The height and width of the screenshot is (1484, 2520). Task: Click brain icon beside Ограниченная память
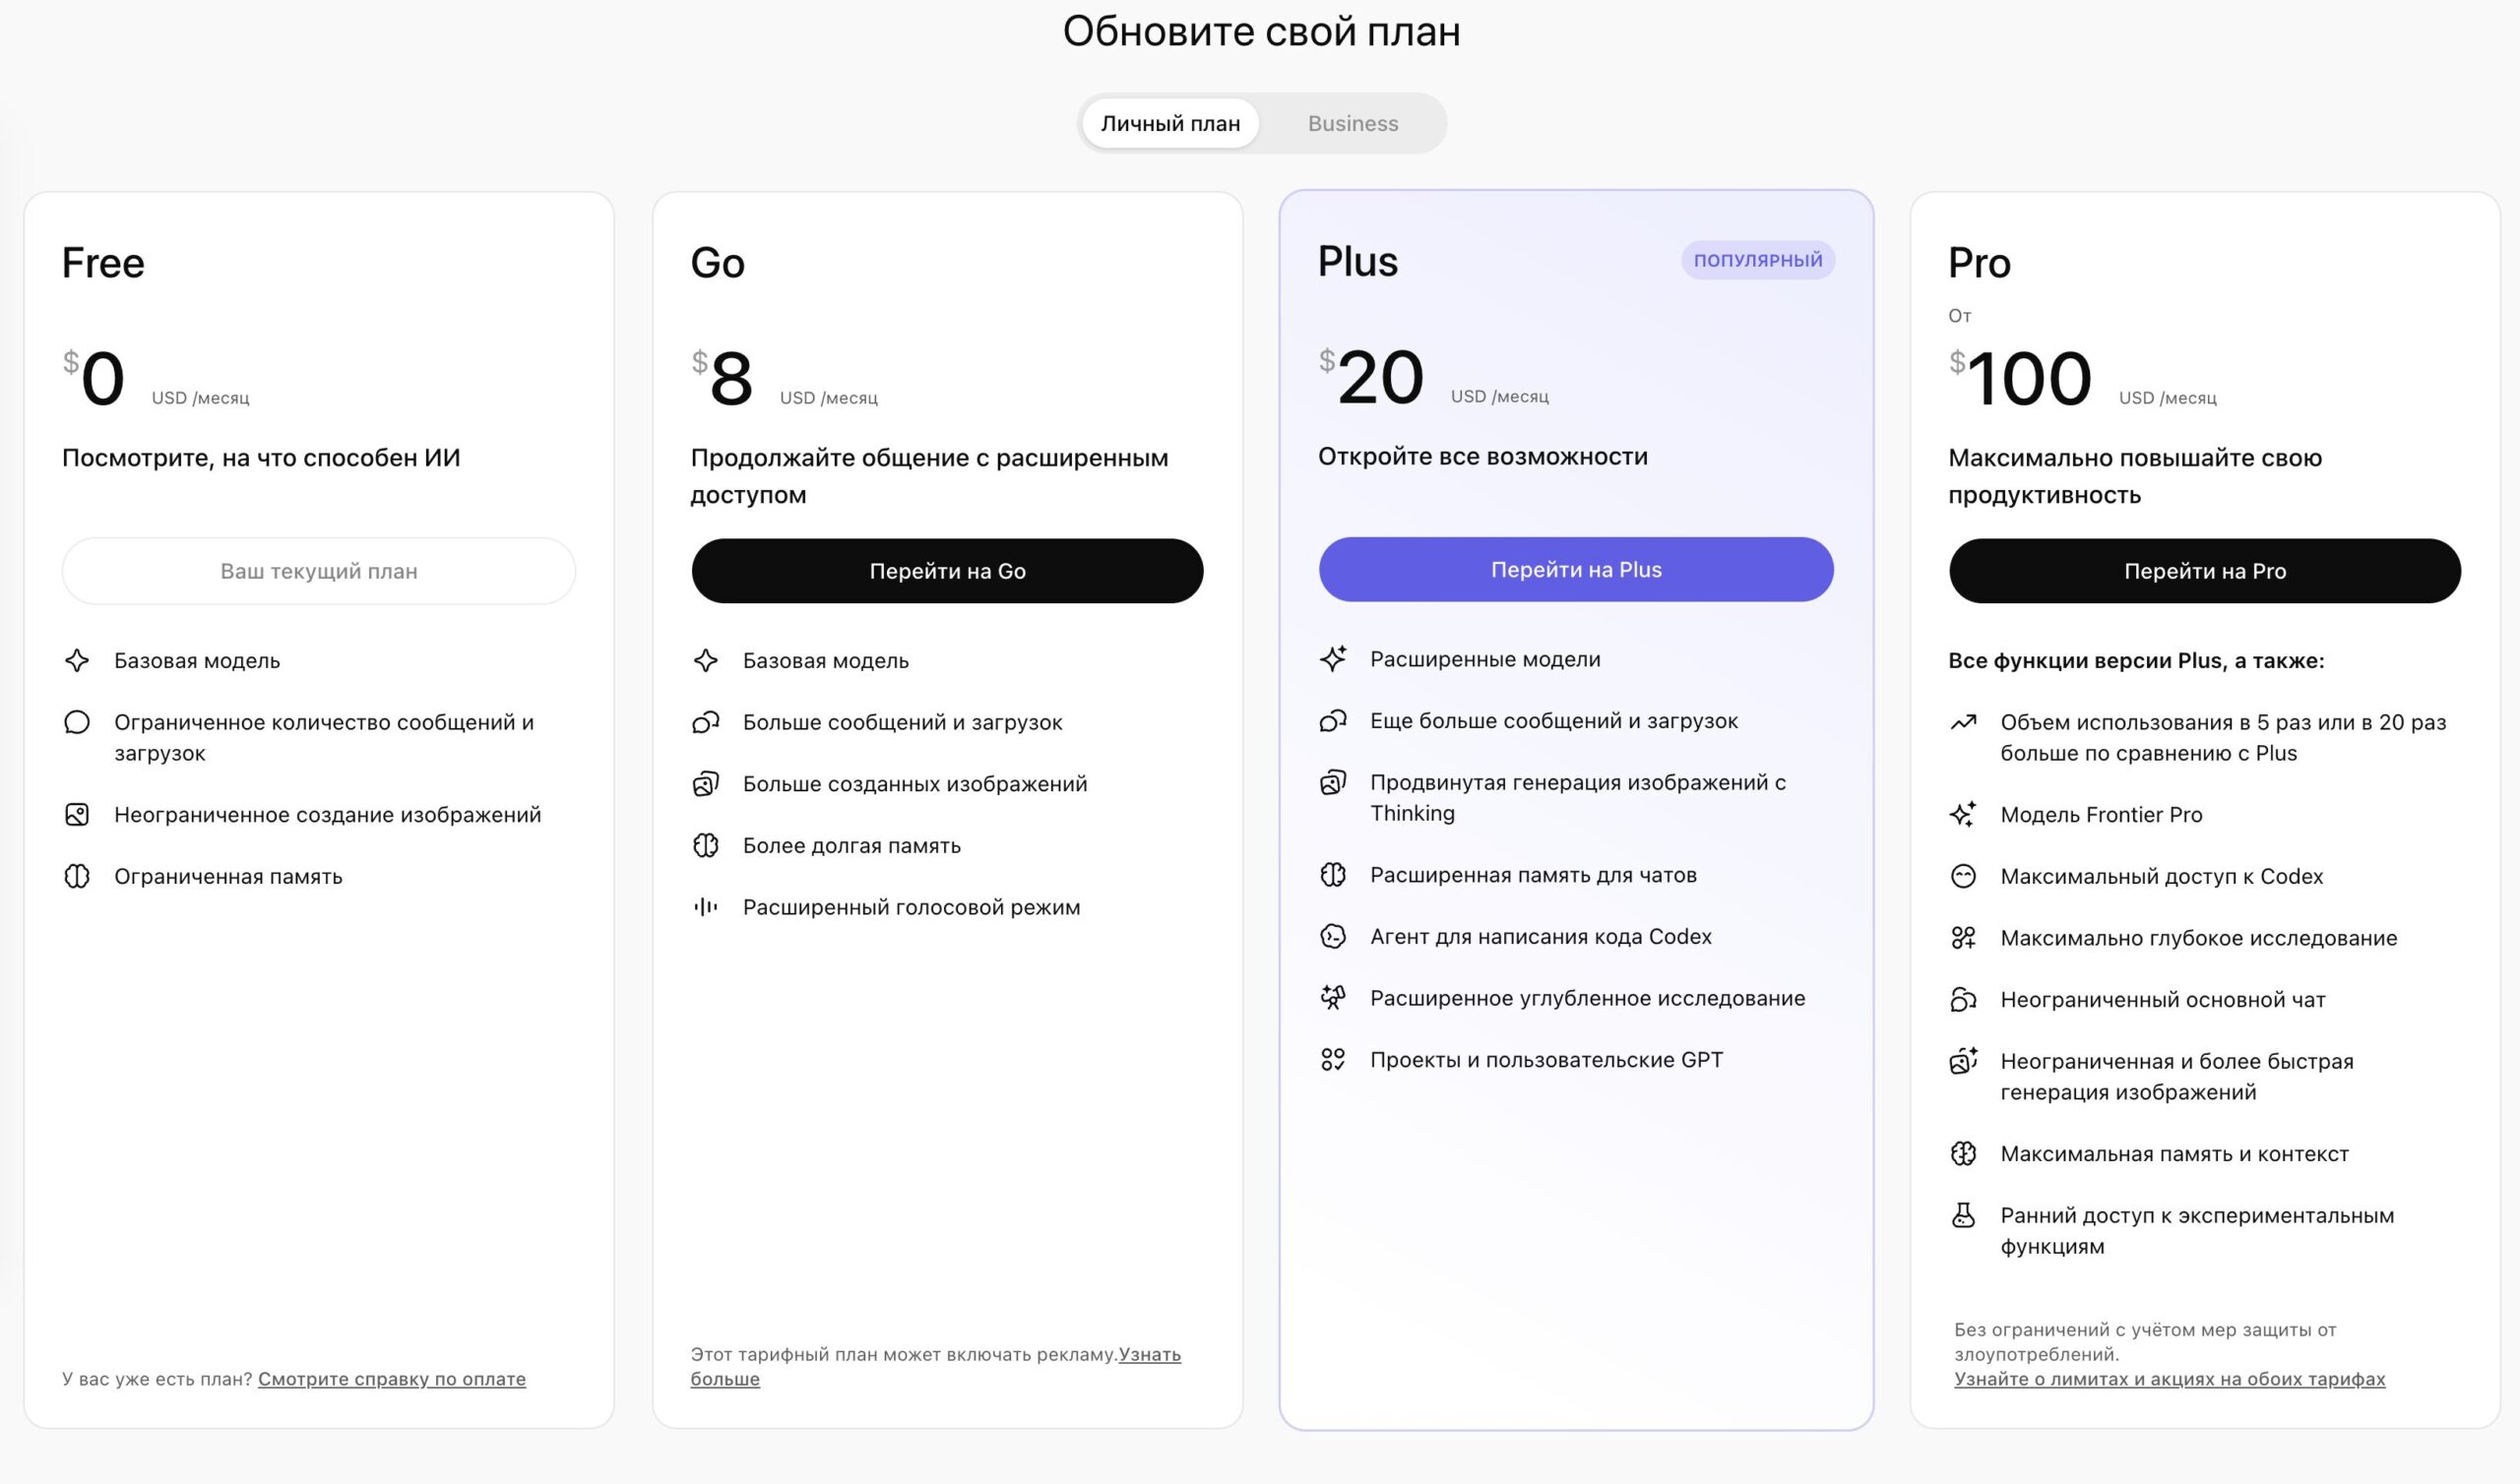pyautogui.click(x=77, y=876)
